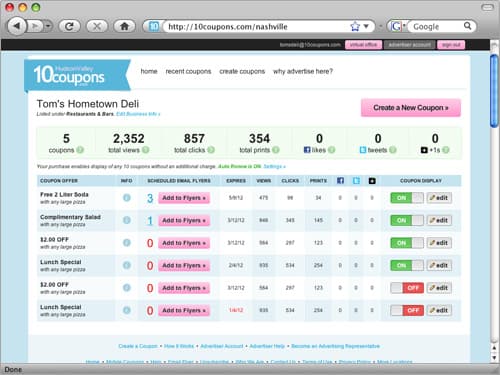Click Advertiser Help footer link

(x=267, y=346)
